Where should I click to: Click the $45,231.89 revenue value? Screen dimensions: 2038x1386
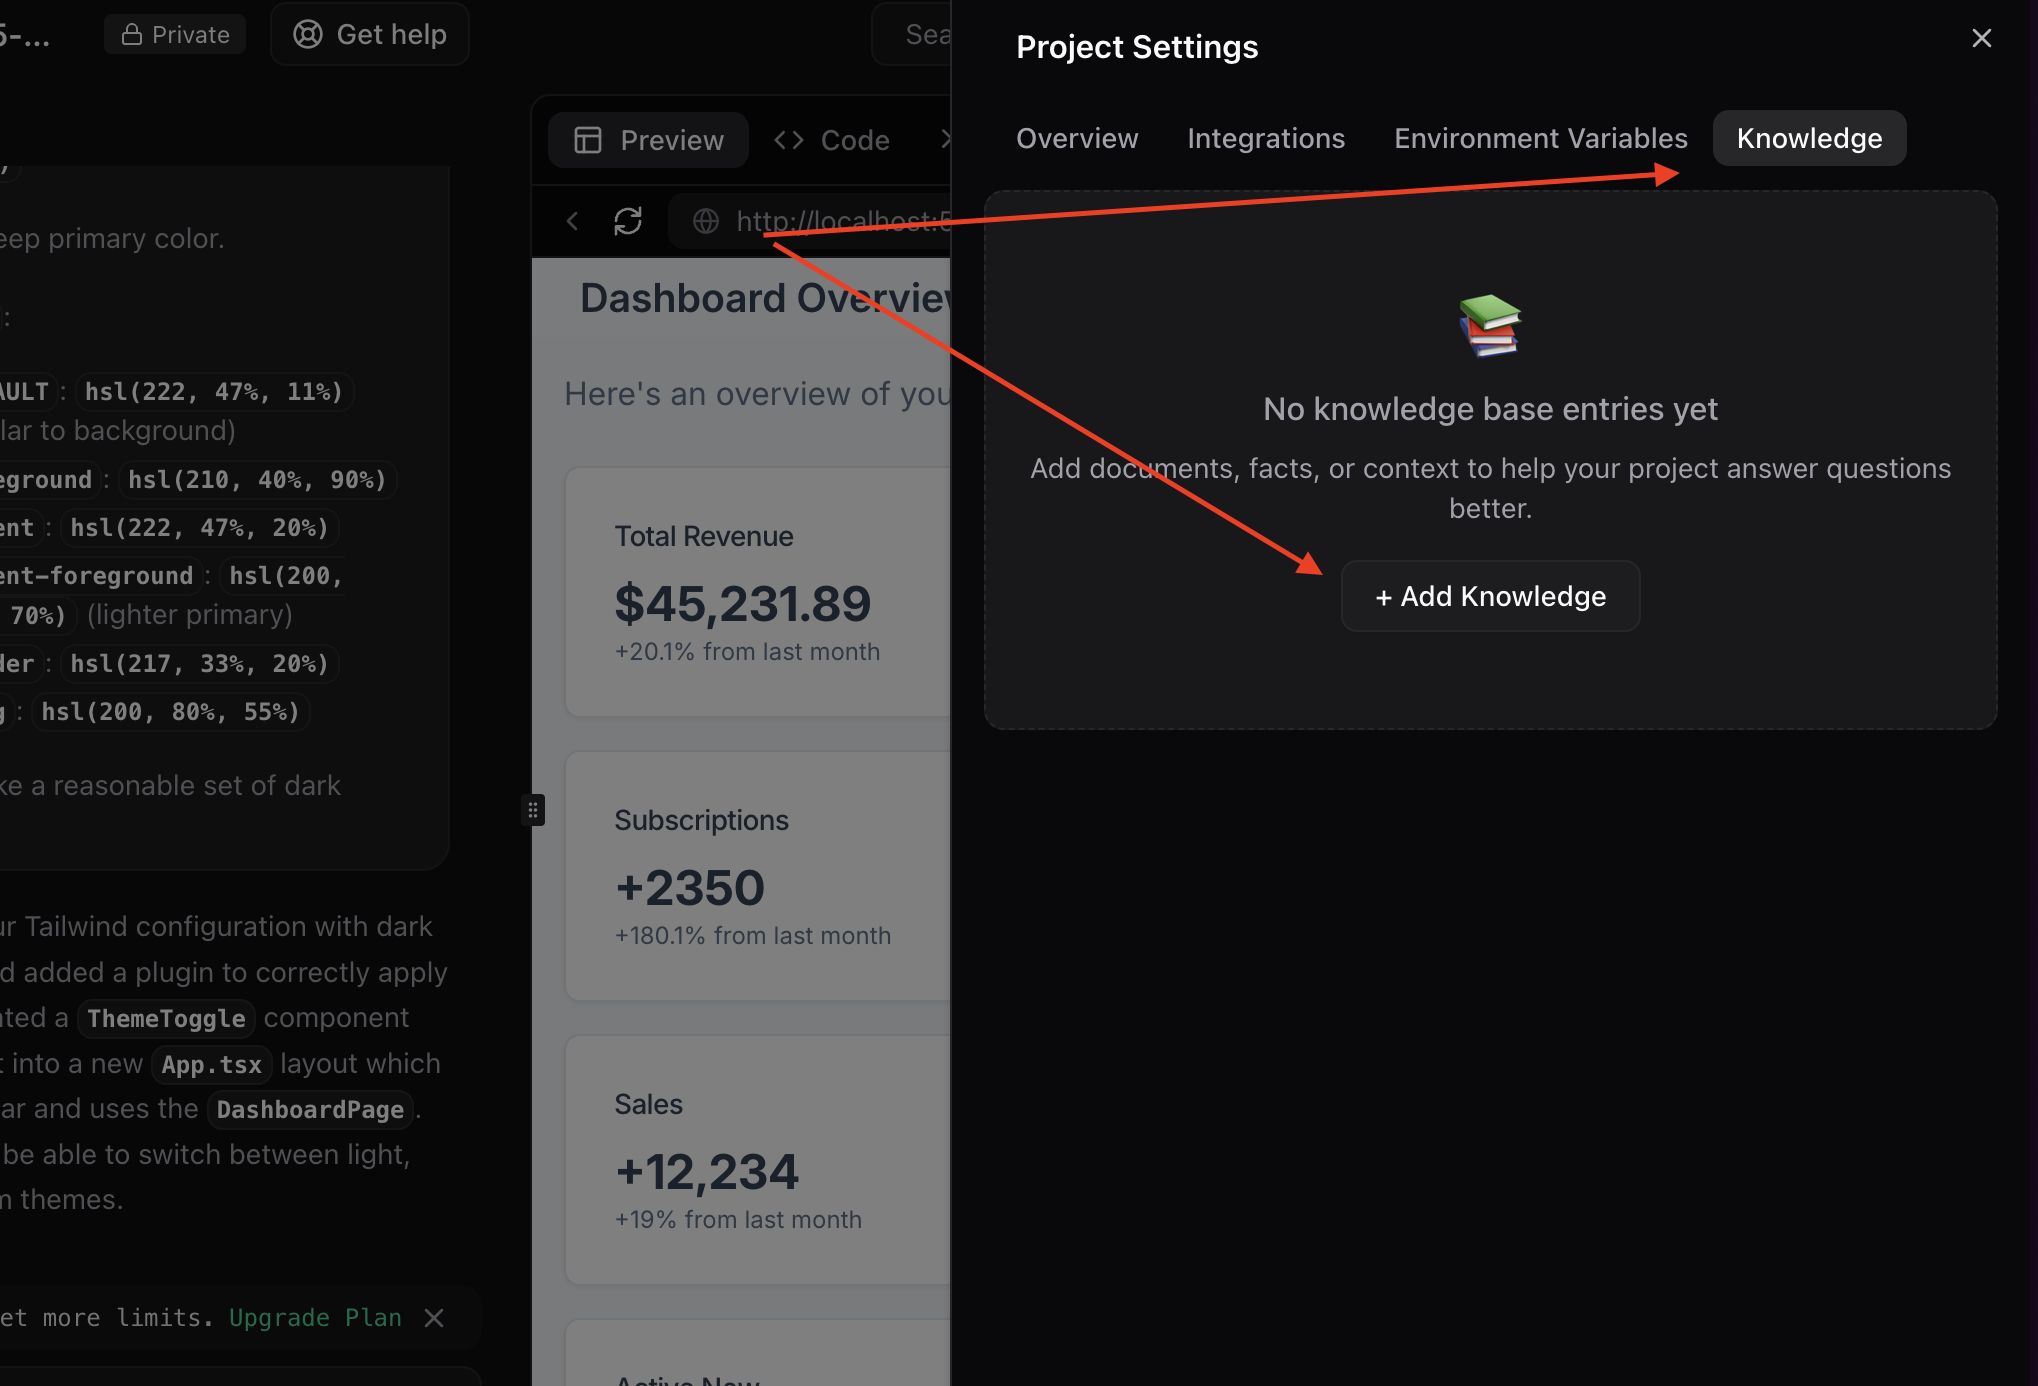tap(743, 604)
